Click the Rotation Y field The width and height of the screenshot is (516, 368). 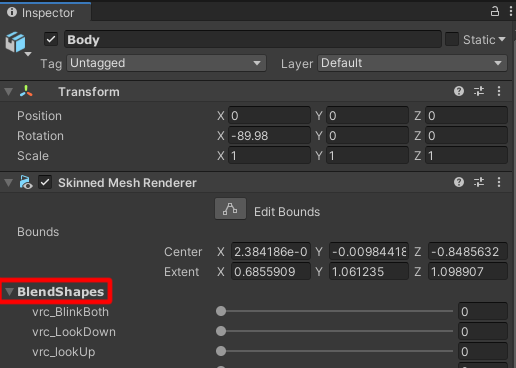coord(367,136)
